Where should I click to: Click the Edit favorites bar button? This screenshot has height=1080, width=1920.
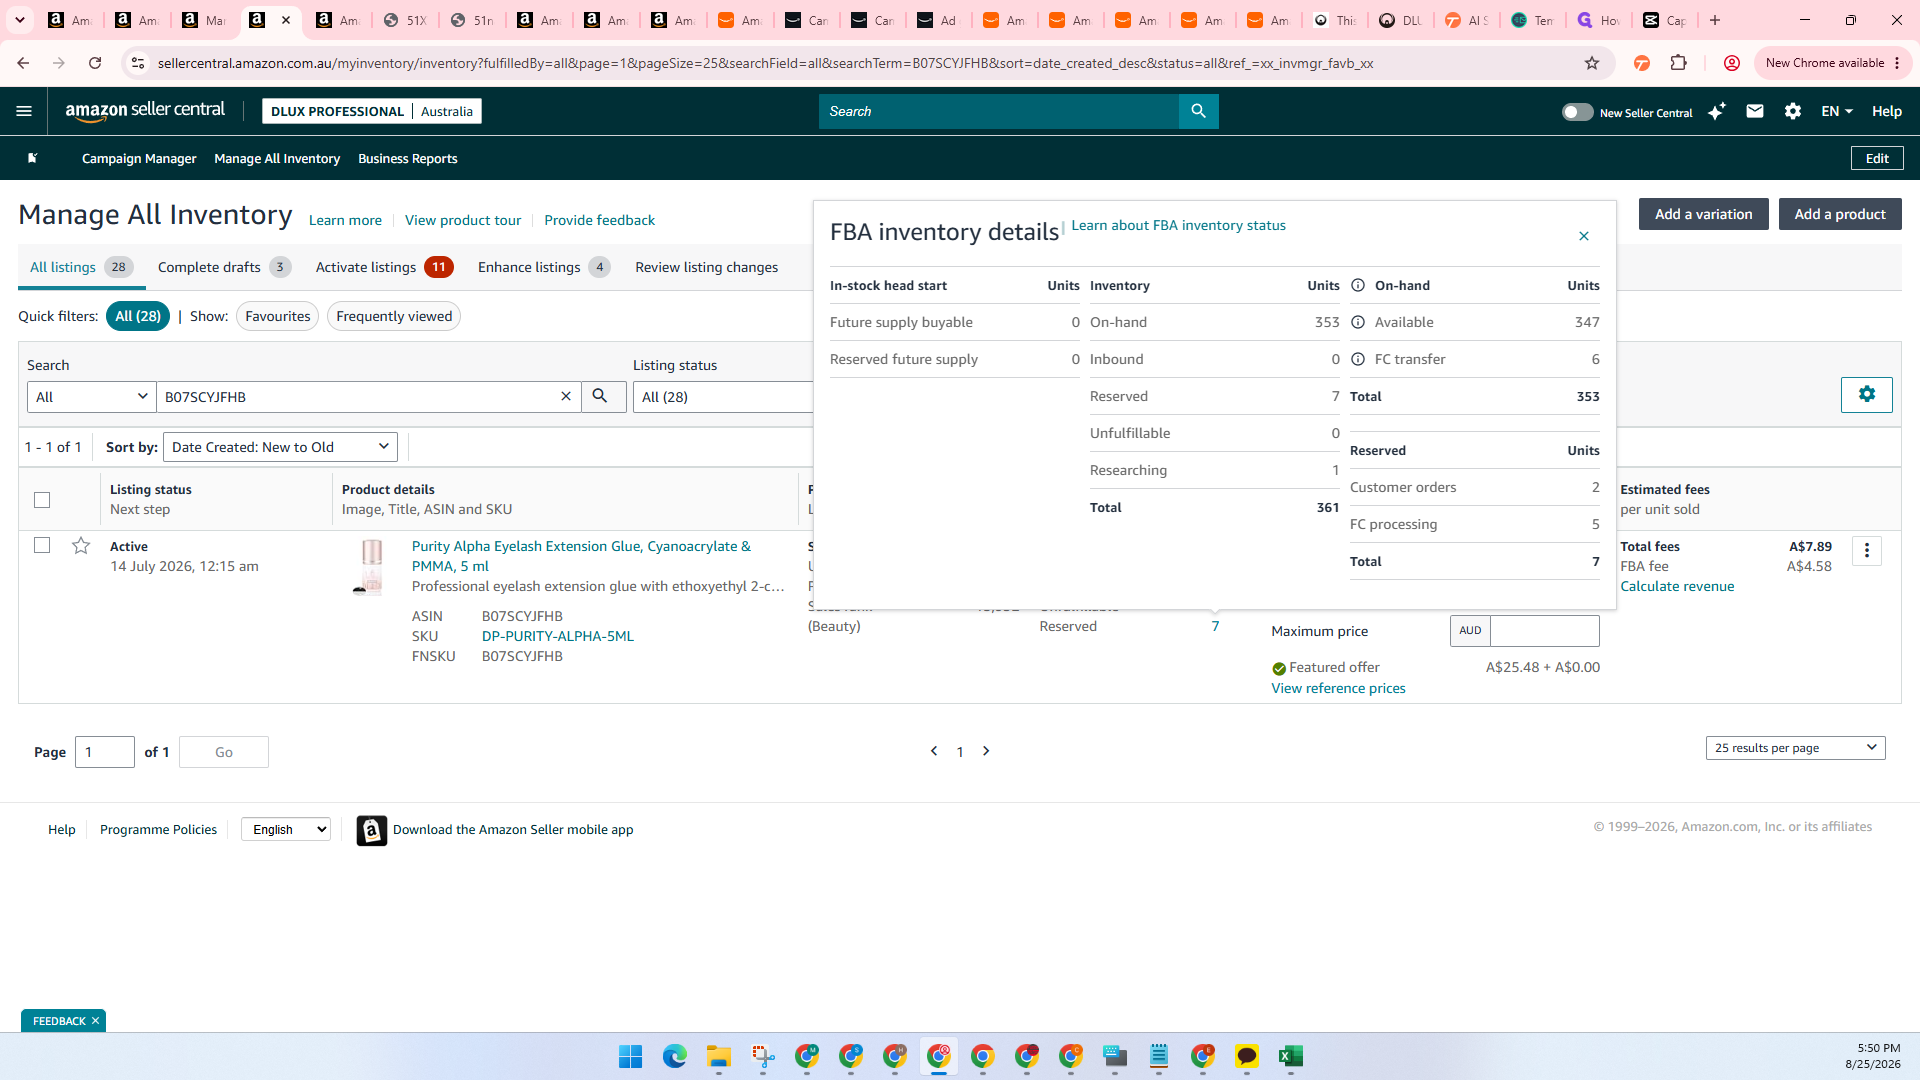(x=1878, y=158)
